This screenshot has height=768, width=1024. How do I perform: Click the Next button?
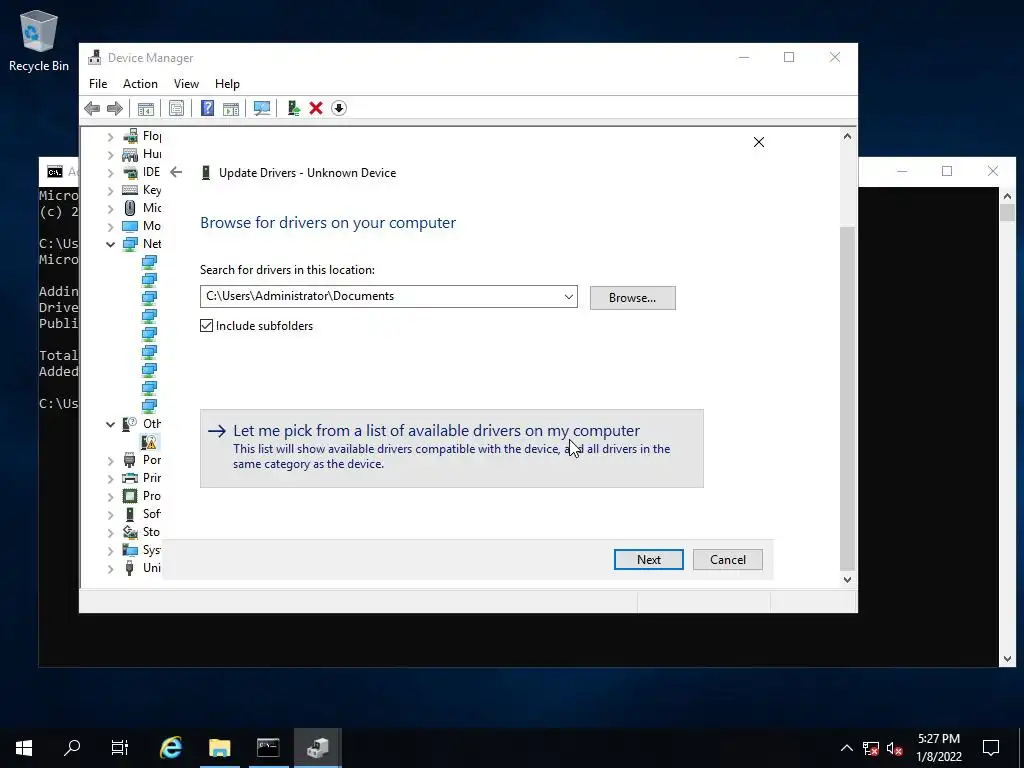click(x=648, y=560)
